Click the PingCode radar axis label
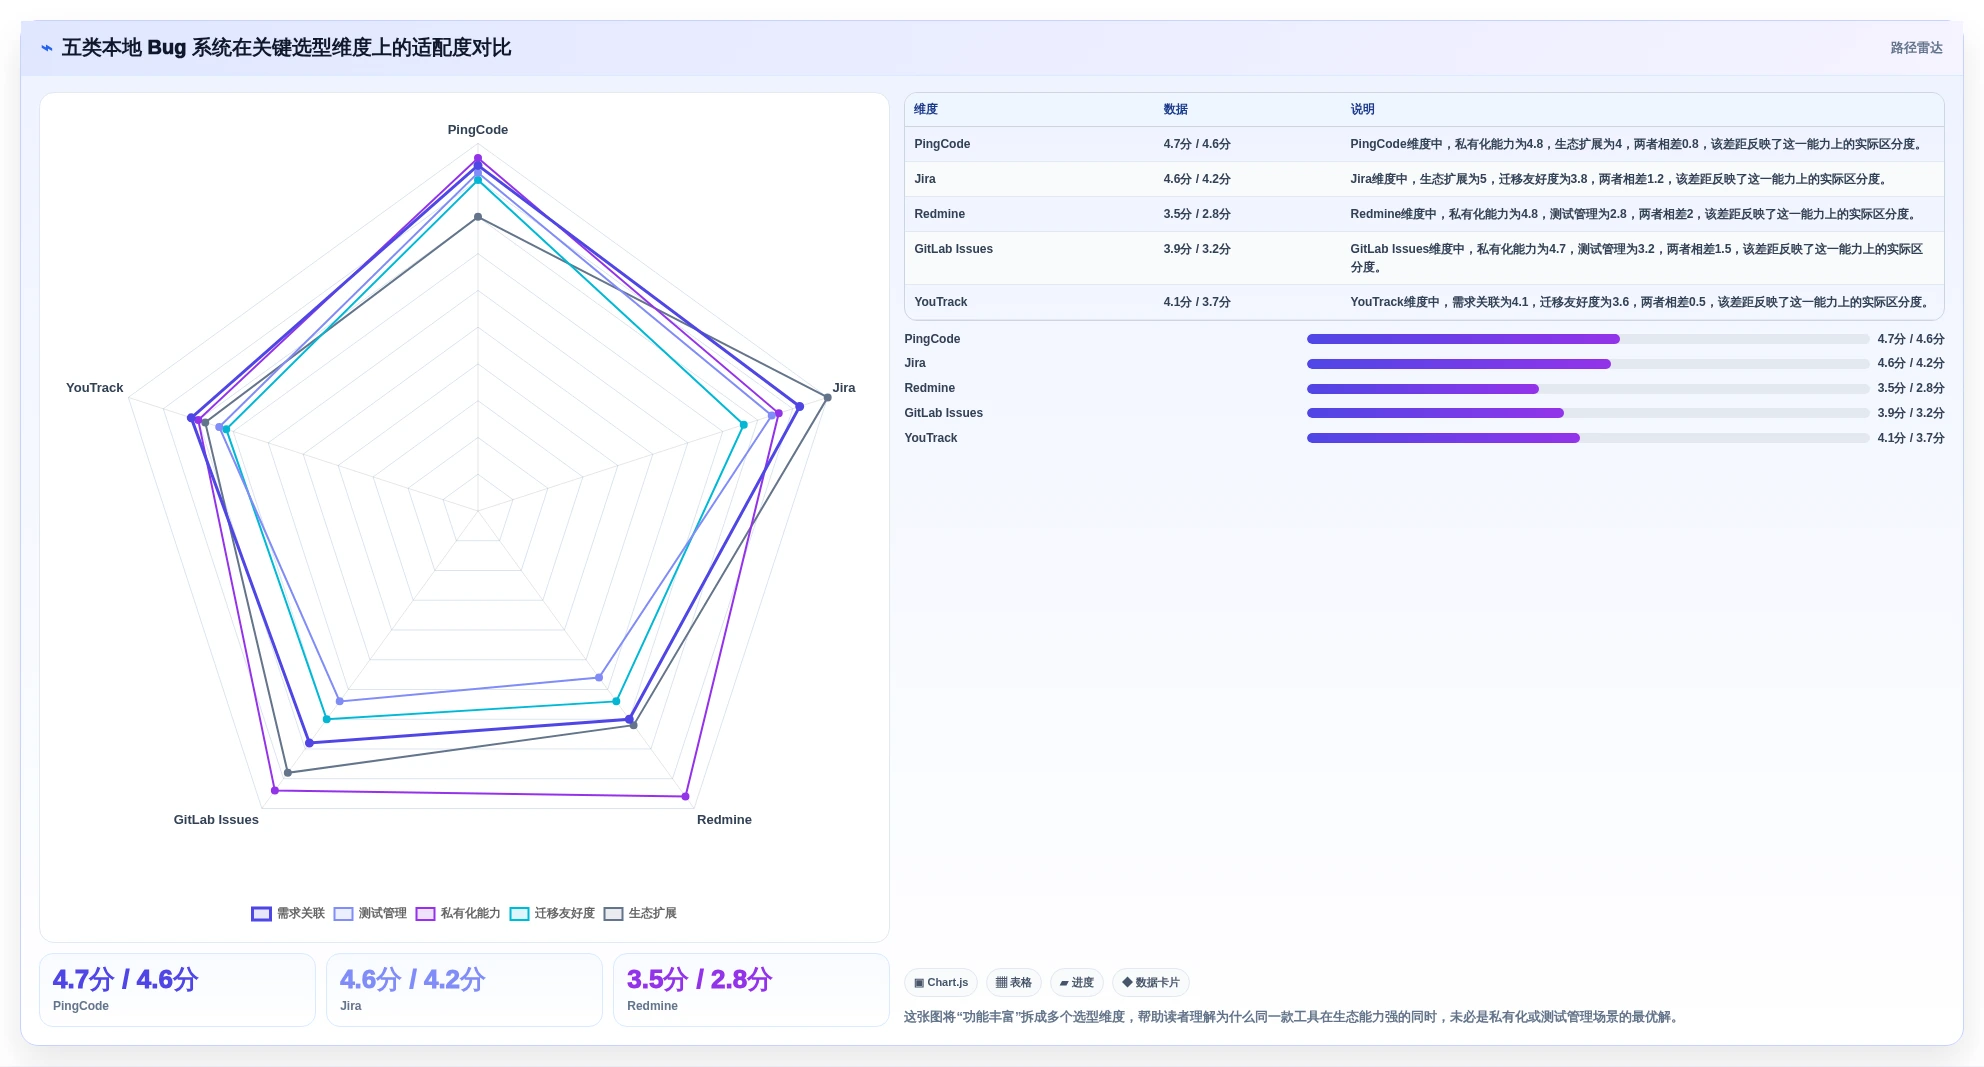The width and height of the screenshot is (1984, 1067). [478, 130]
